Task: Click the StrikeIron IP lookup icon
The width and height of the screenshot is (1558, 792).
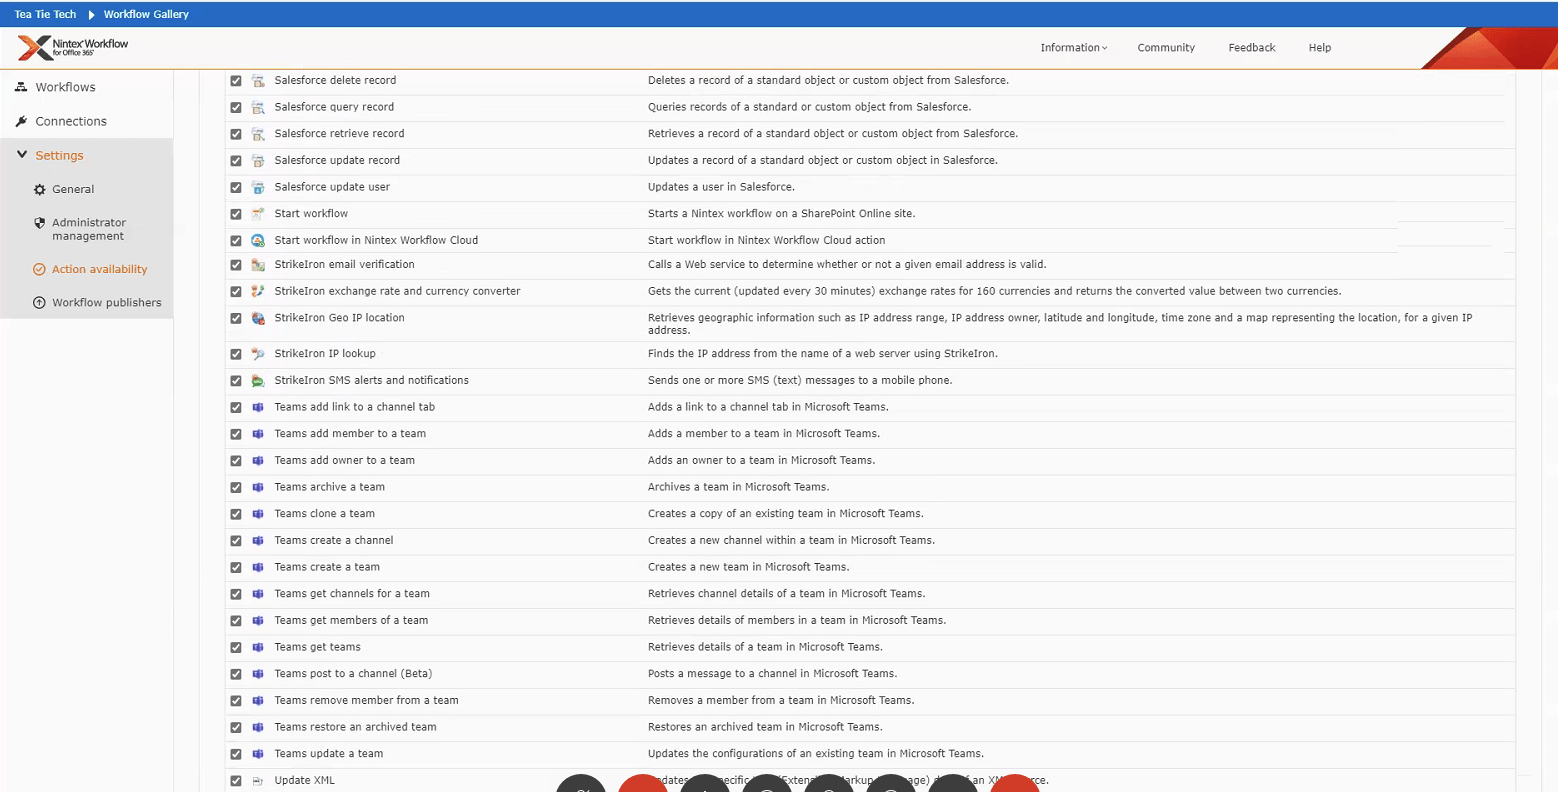Action: 258,354
